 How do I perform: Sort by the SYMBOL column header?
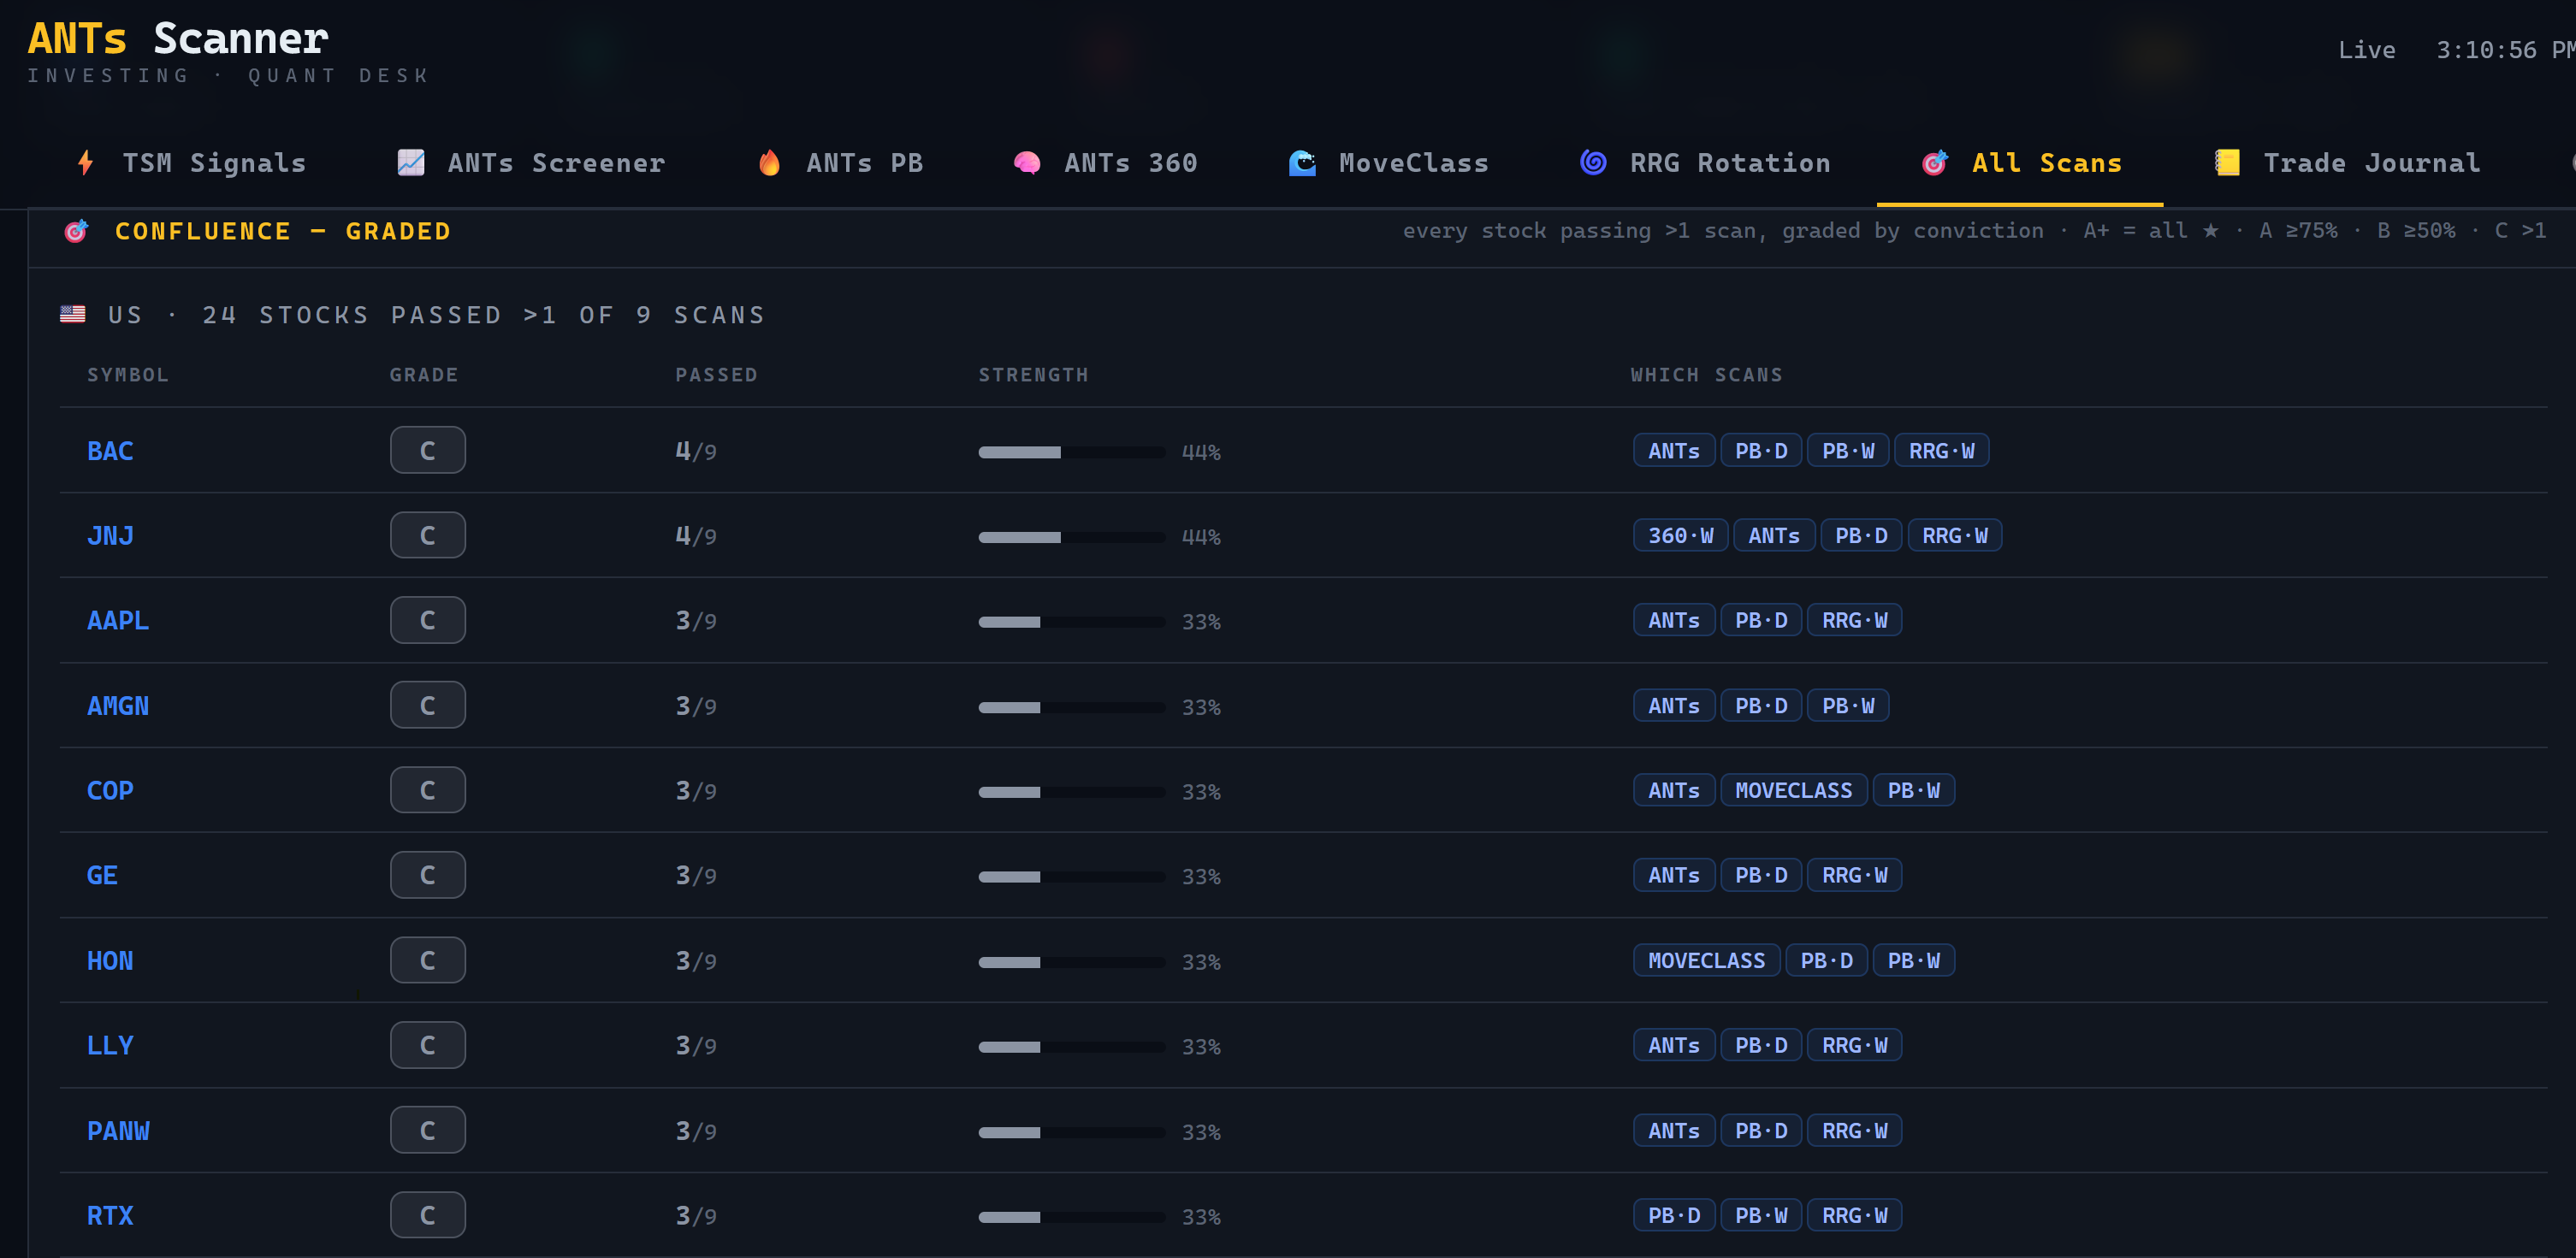pos(128,375)
